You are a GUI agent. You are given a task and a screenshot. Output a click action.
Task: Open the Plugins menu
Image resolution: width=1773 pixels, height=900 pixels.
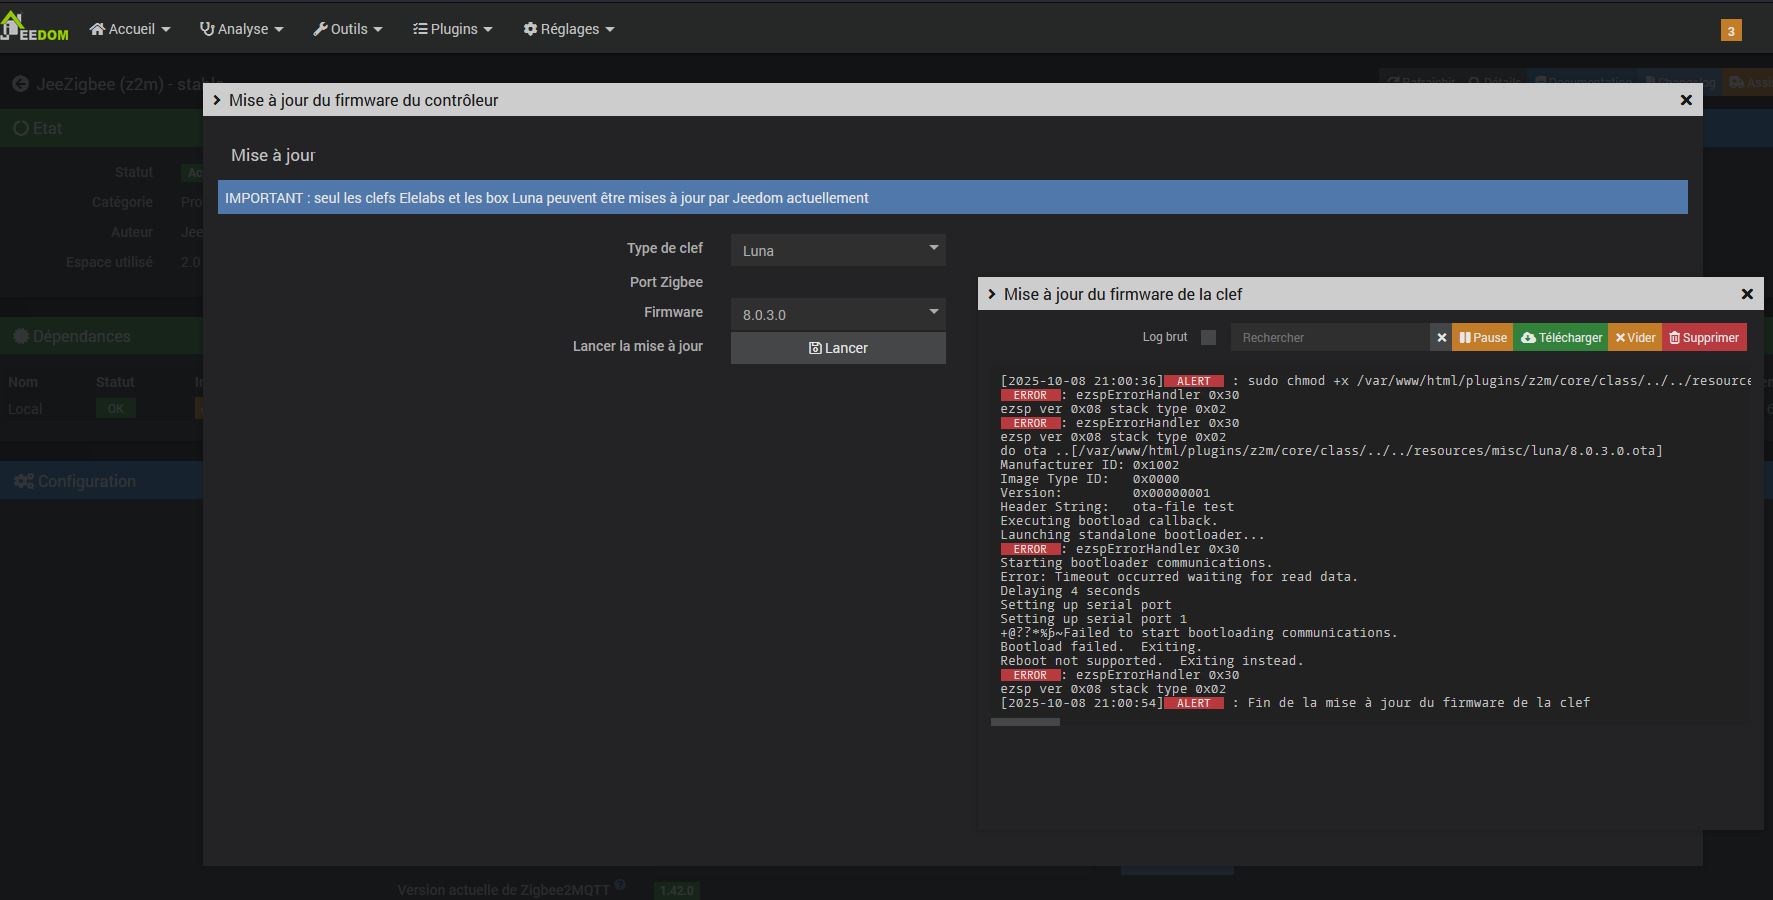453,29
